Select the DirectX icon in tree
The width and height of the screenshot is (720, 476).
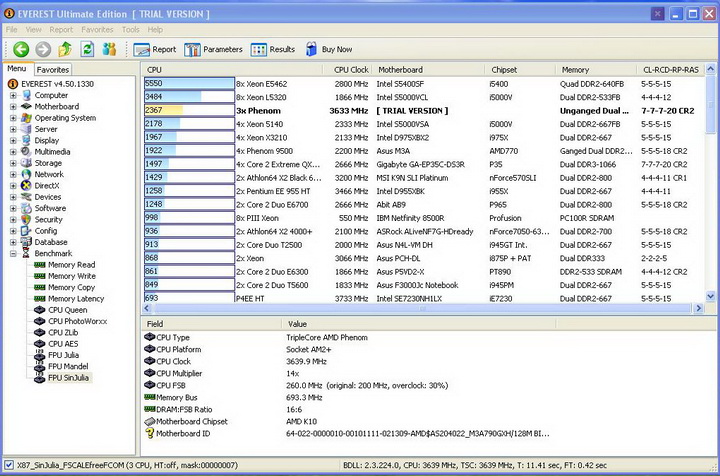coord(27,185)
